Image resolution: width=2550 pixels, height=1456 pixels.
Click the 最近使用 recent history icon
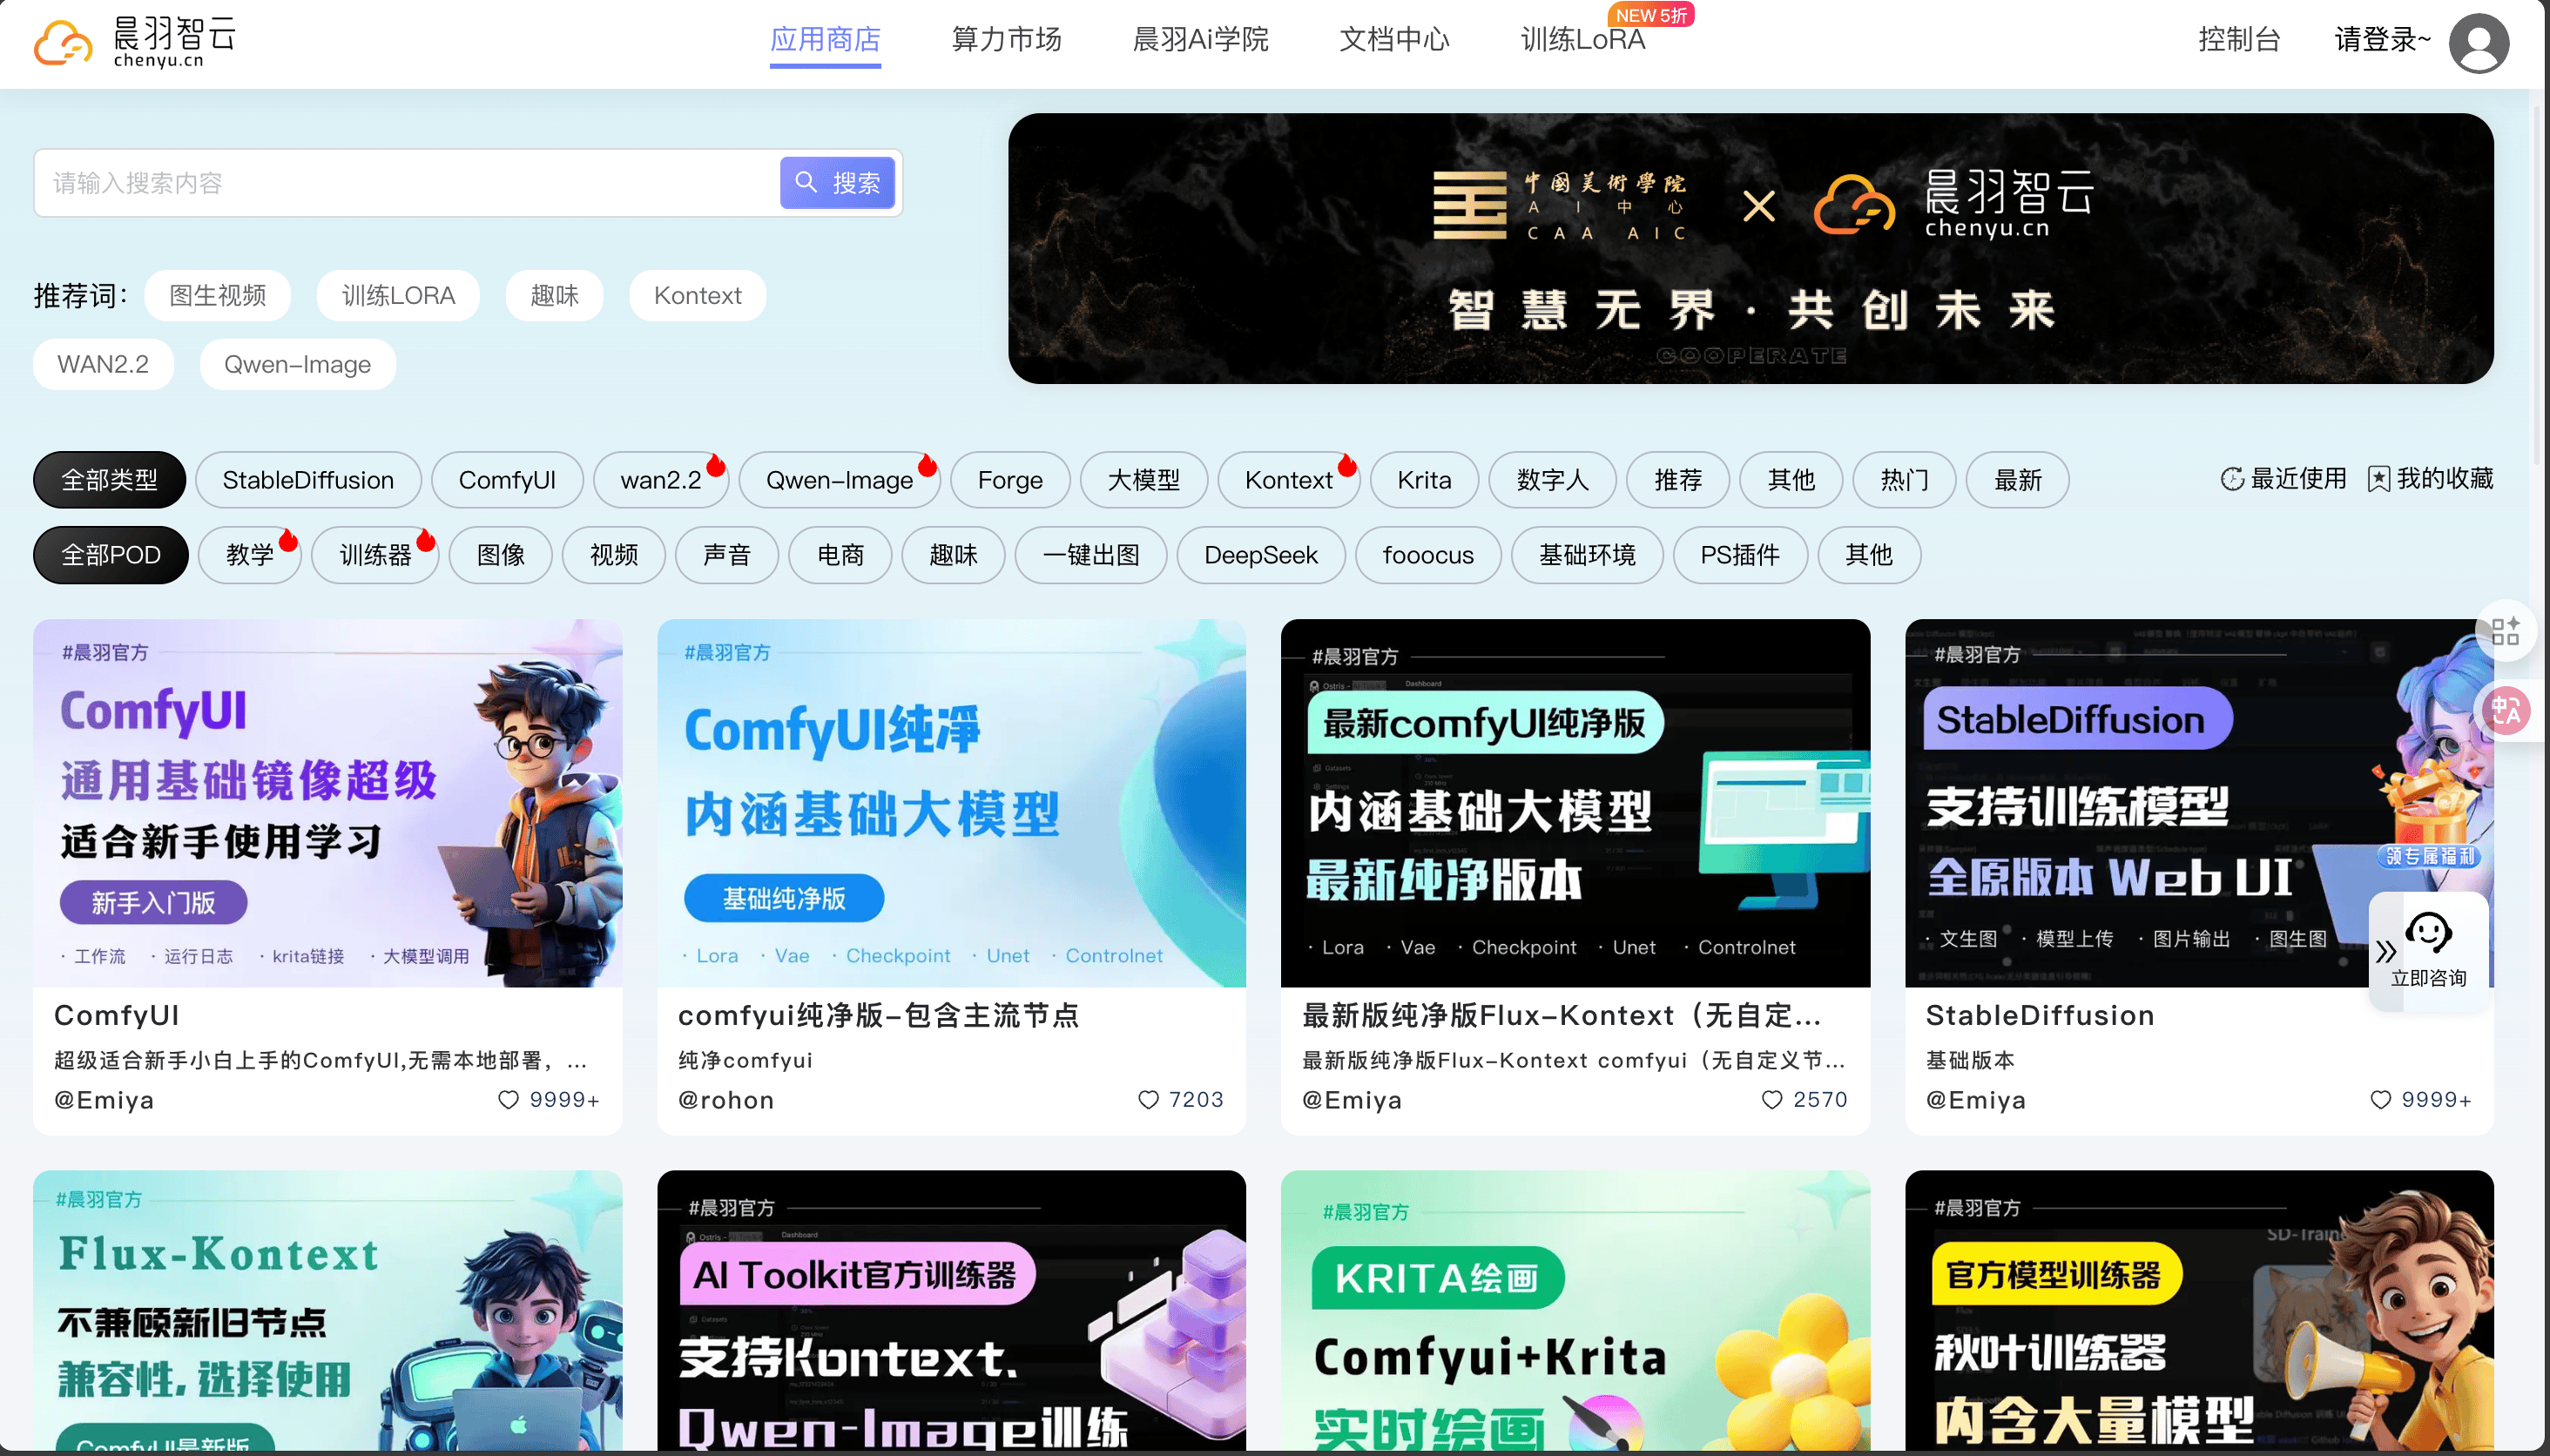pos(2232,479)
